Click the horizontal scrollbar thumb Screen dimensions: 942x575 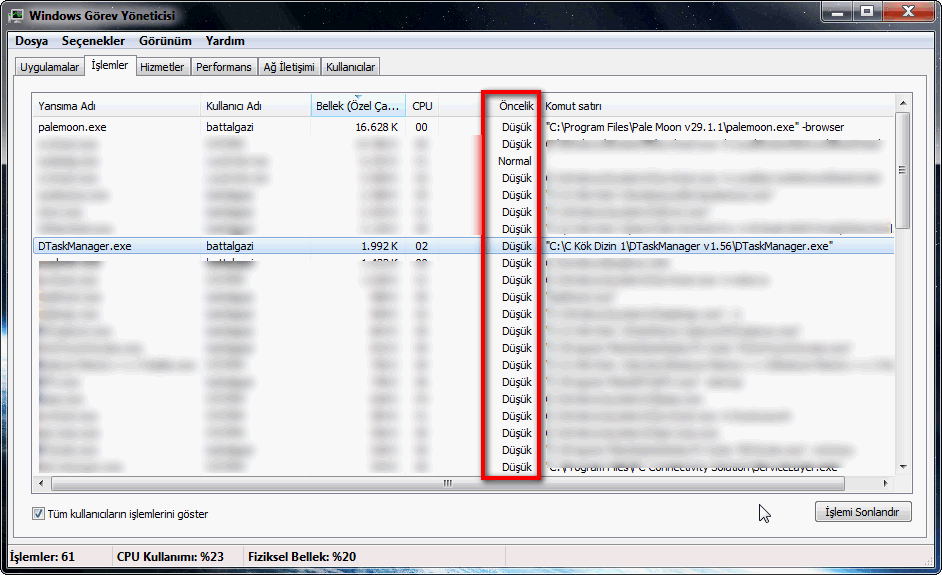click(x=448, y=483)
